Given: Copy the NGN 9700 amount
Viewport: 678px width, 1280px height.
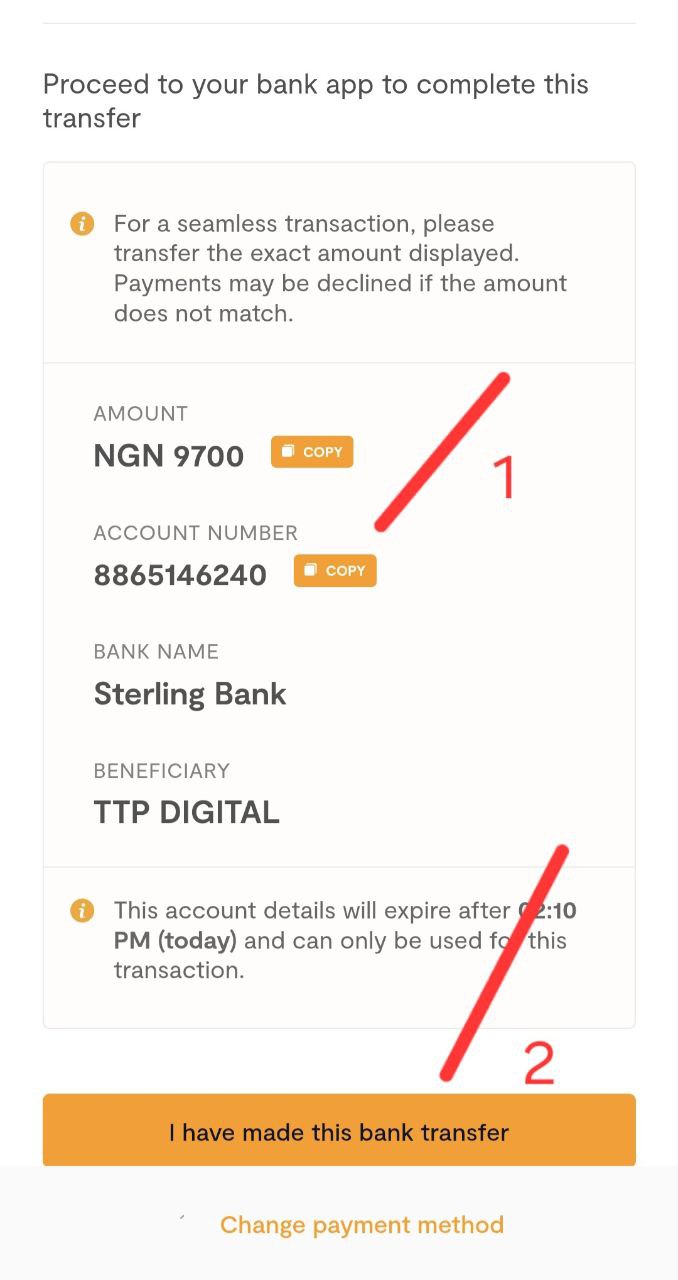Looking at the screenshot, I should (312, 452).
